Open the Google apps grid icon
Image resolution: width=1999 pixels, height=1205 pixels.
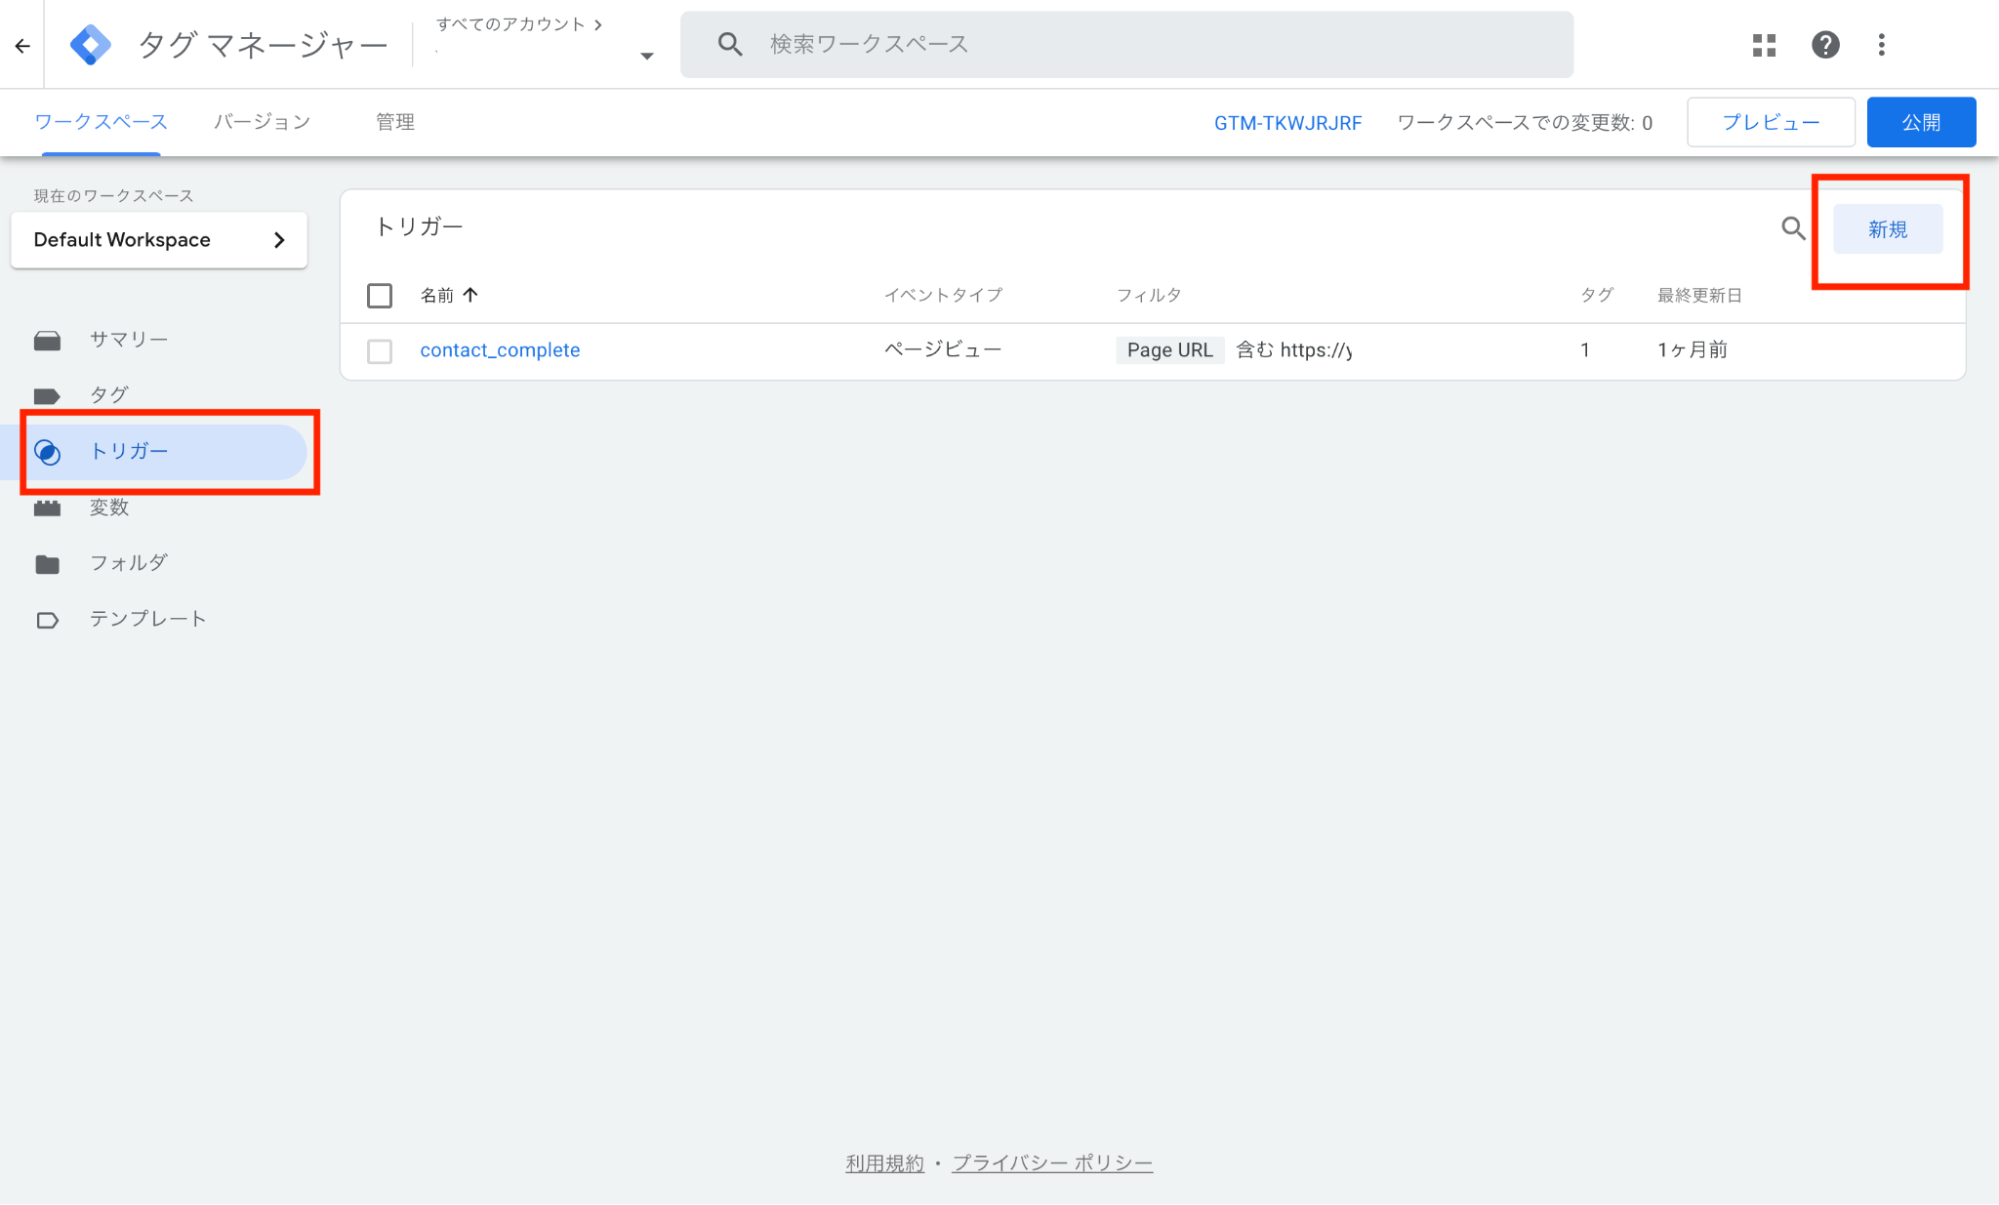(1764, 45)
